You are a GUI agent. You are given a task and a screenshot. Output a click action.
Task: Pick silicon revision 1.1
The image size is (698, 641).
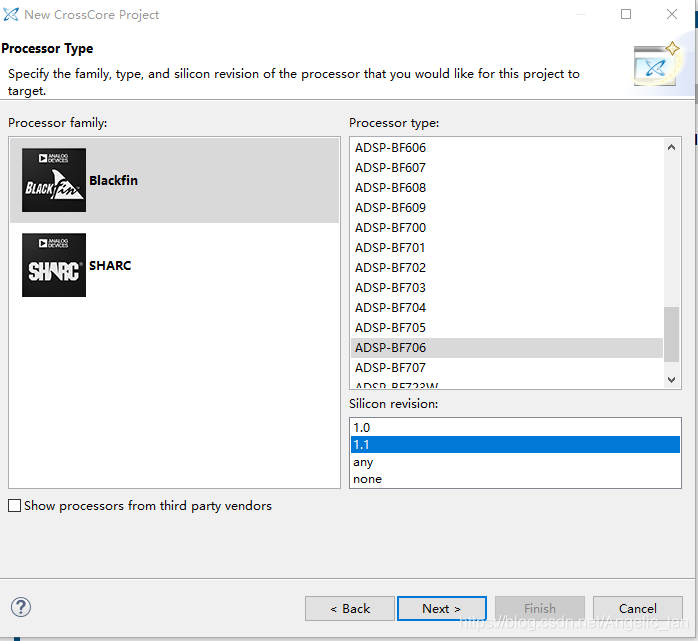point(515,445)
